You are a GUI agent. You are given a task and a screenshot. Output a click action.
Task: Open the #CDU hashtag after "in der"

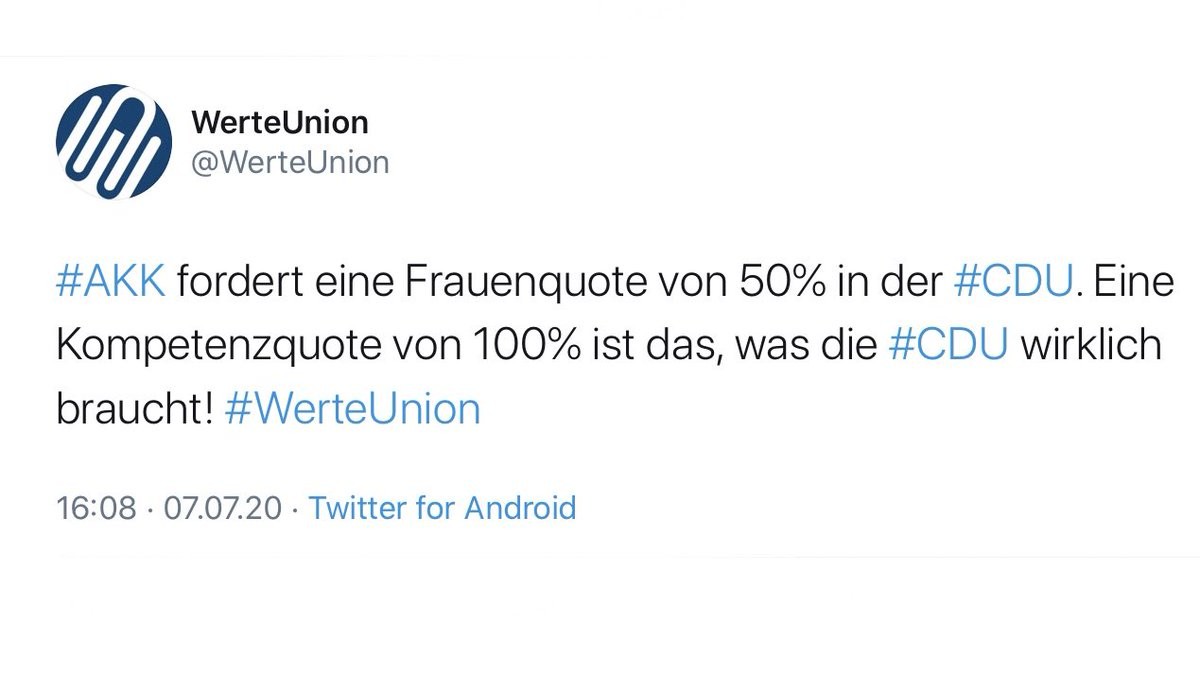[x=1011, y=283]
